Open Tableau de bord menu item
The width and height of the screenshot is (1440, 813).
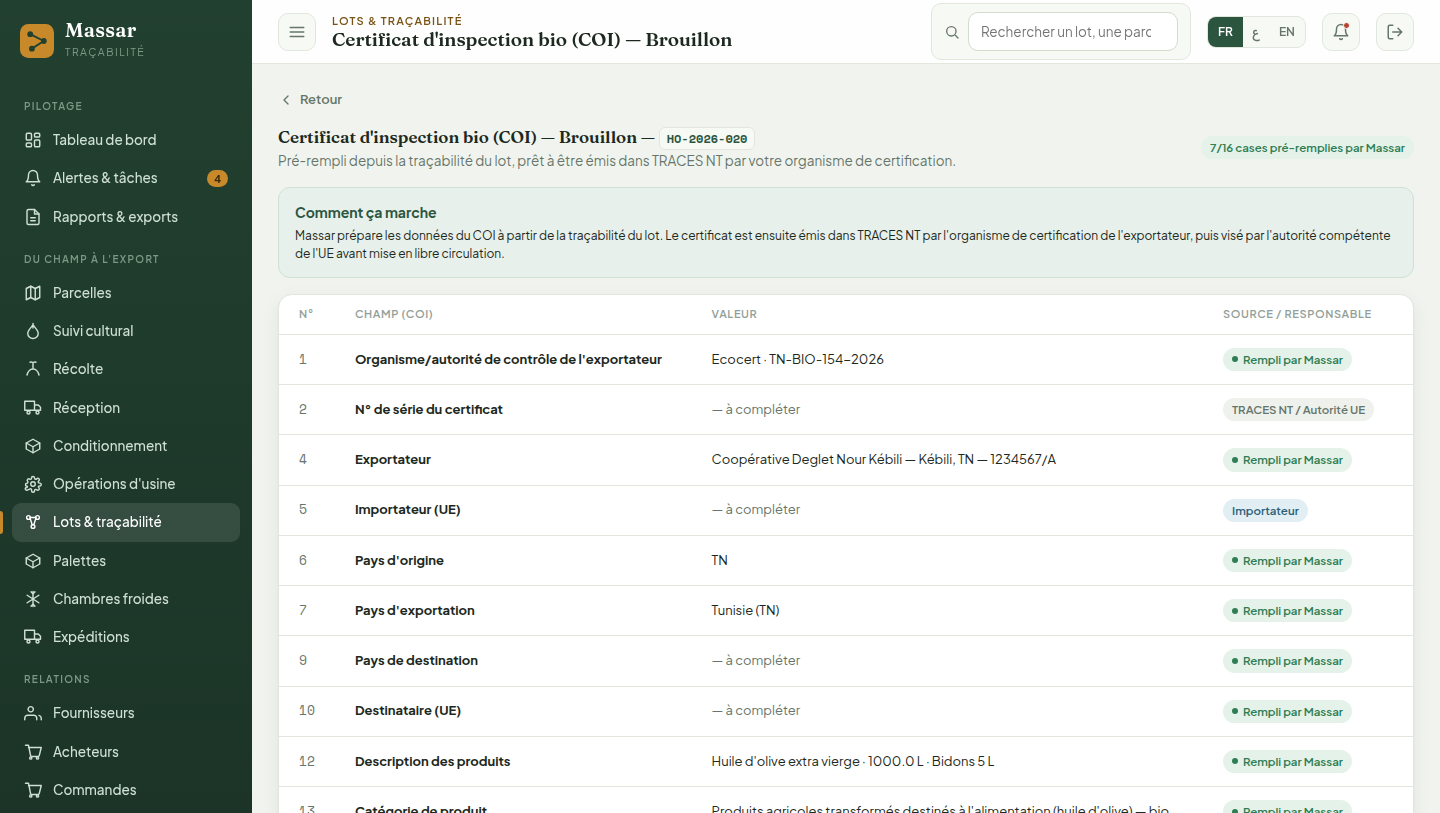click(126, 140)
